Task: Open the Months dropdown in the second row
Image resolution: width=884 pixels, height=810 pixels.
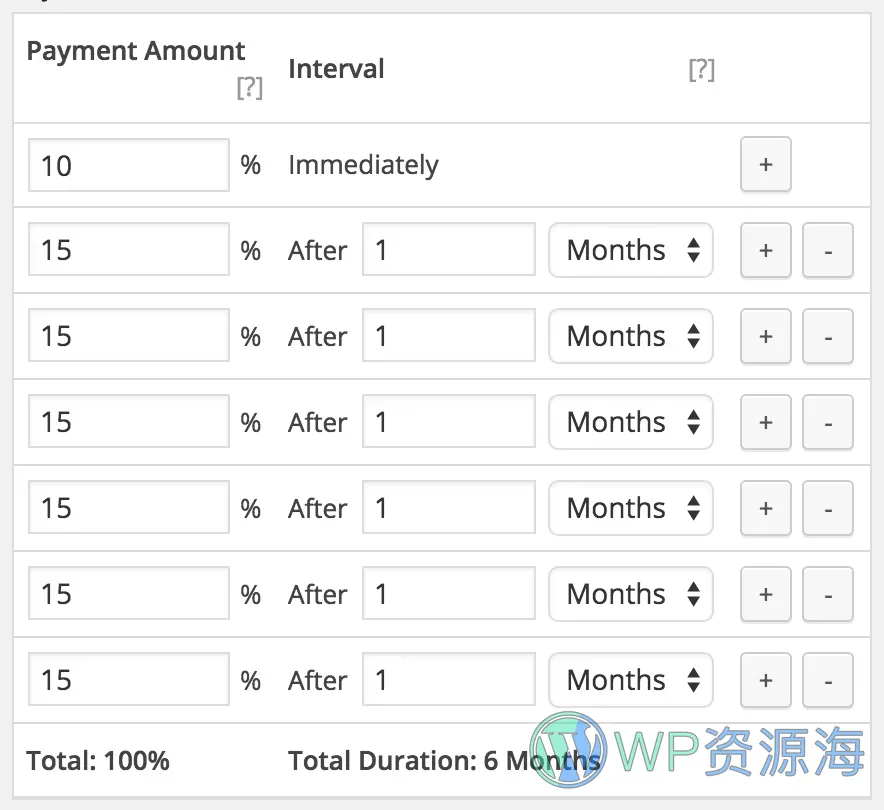Action: pos(631,250)
